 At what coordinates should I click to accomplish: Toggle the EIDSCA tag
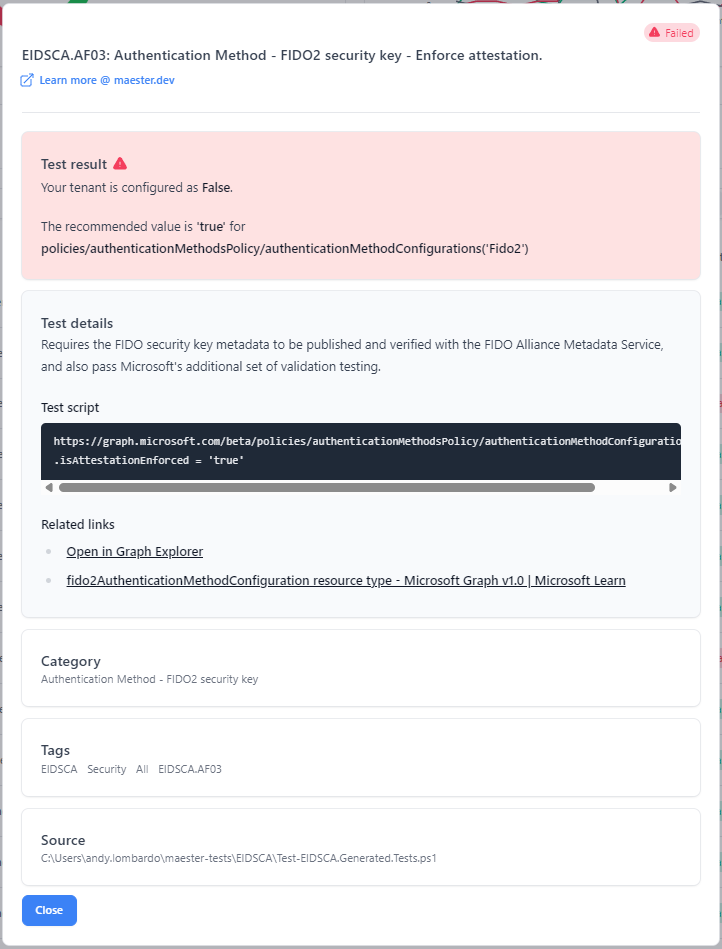tap(59, 769)
